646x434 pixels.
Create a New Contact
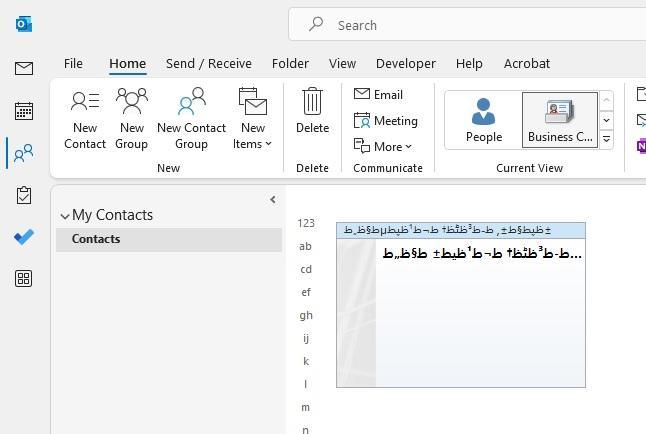pos(85,120)
